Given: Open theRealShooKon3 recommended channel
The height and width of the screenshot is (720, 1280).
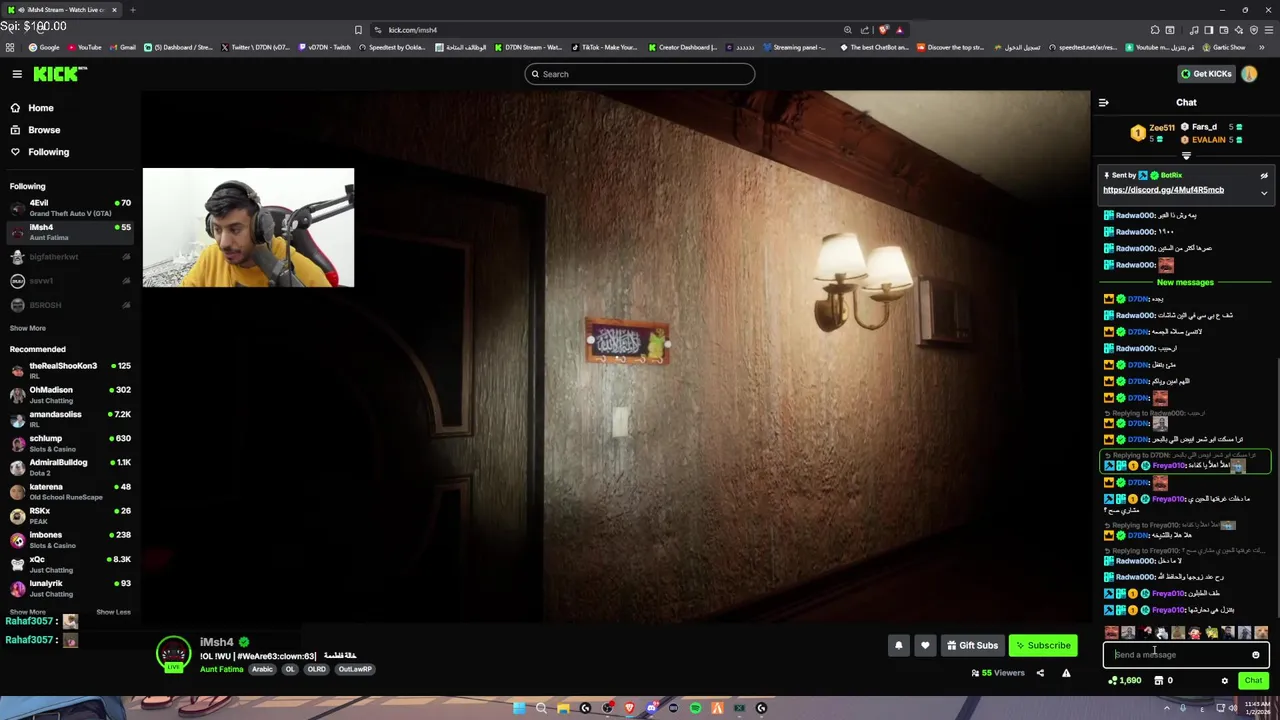Looking at the screenshot, I should pos(70,370).
